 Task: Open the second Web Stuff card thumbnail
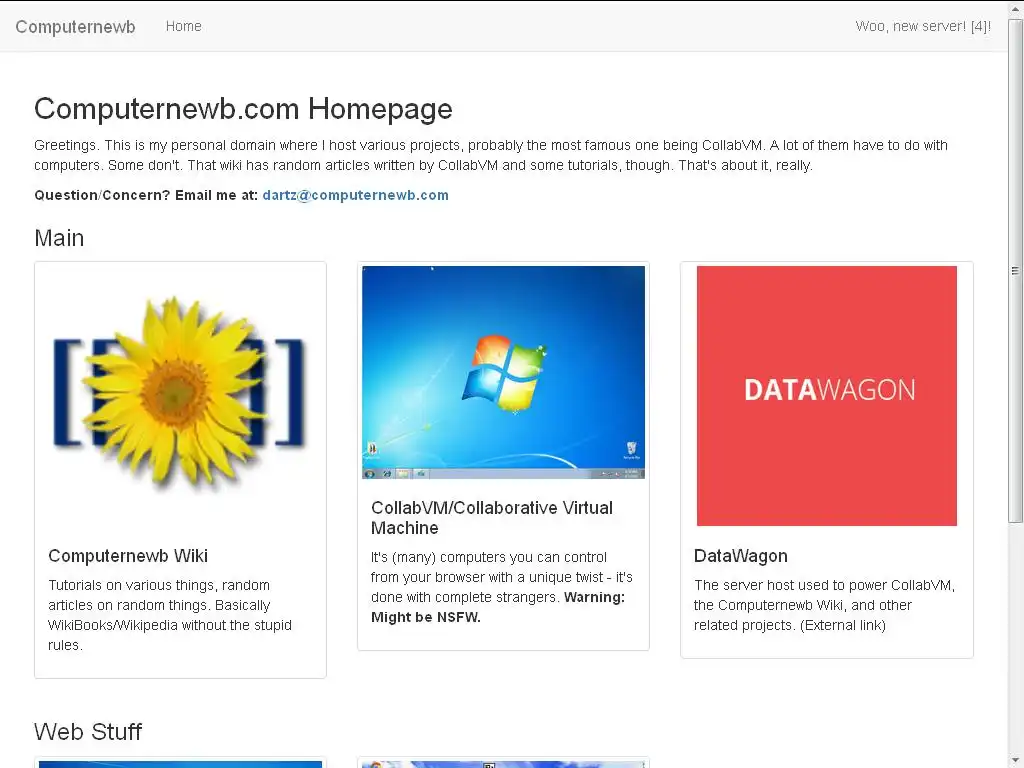[x=504, y=764]
